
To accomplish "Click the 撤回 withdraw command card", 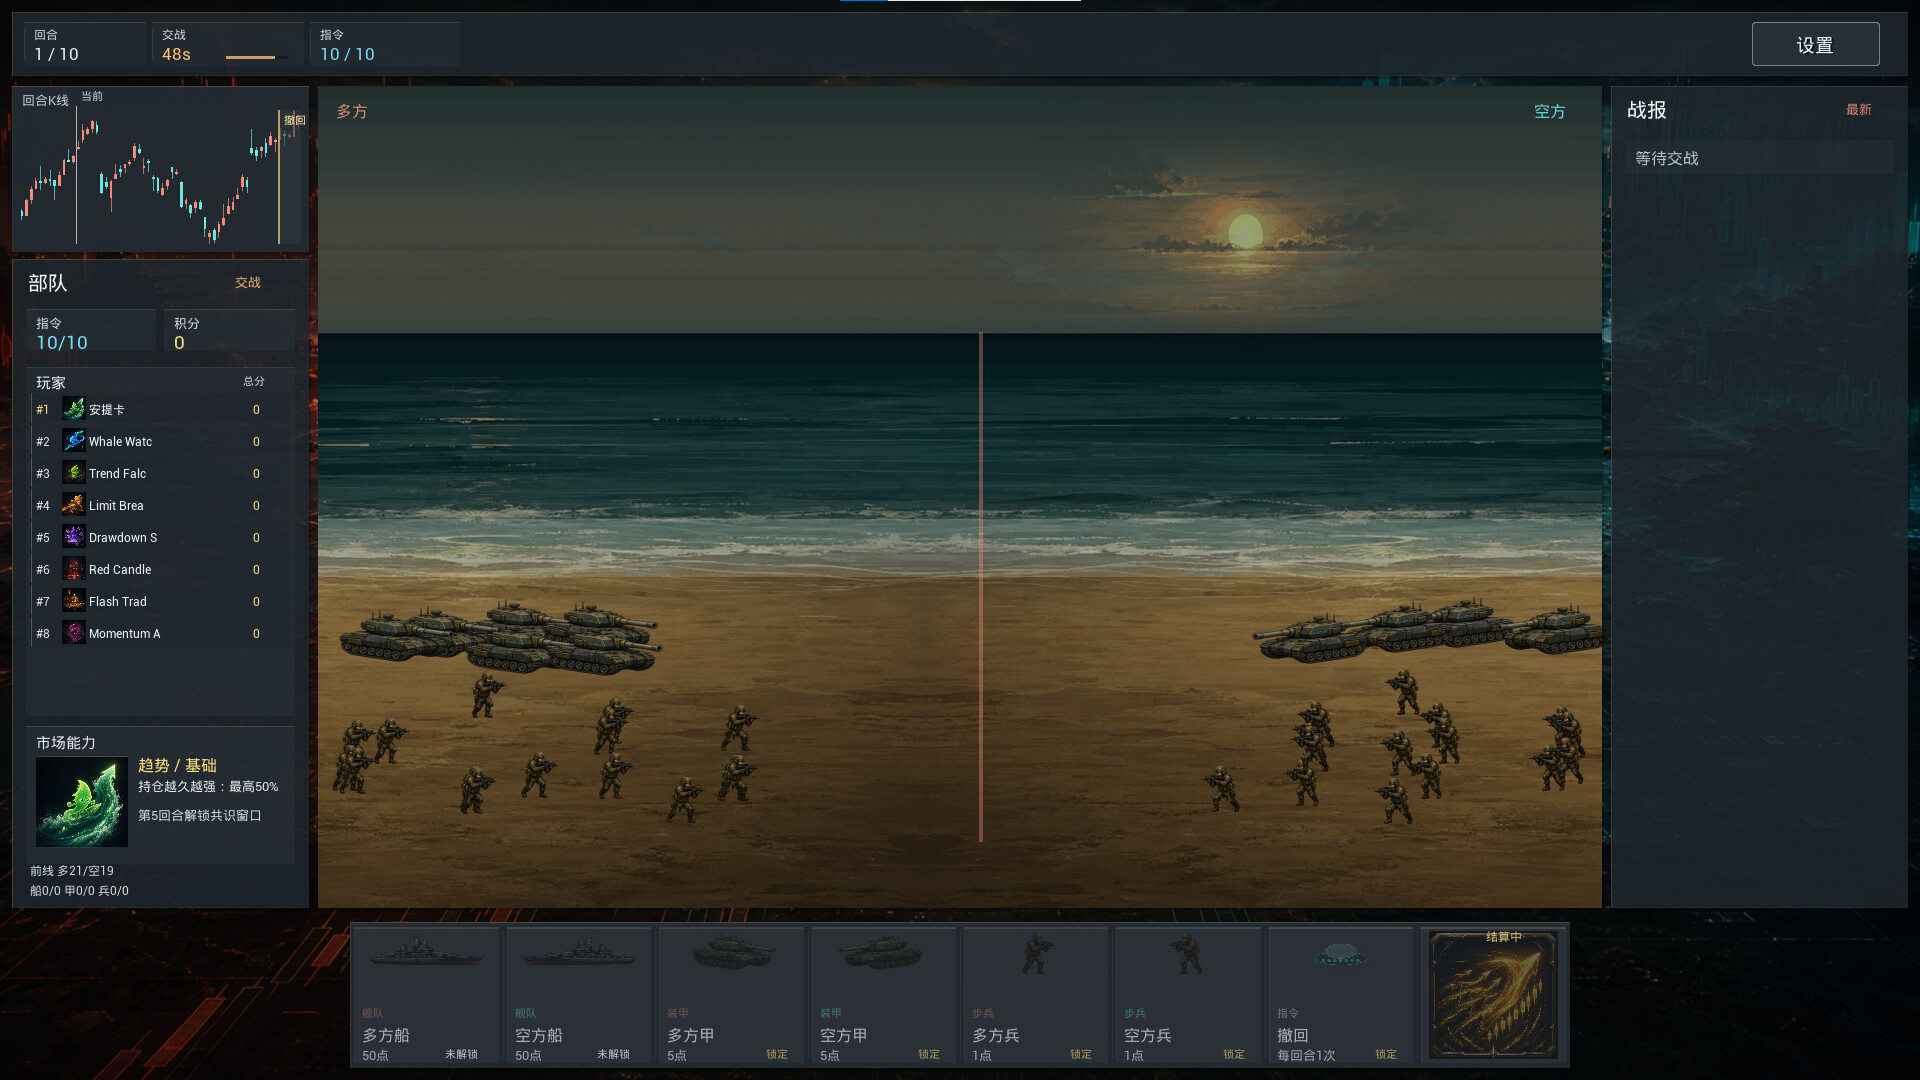I will pos(1341,996).
